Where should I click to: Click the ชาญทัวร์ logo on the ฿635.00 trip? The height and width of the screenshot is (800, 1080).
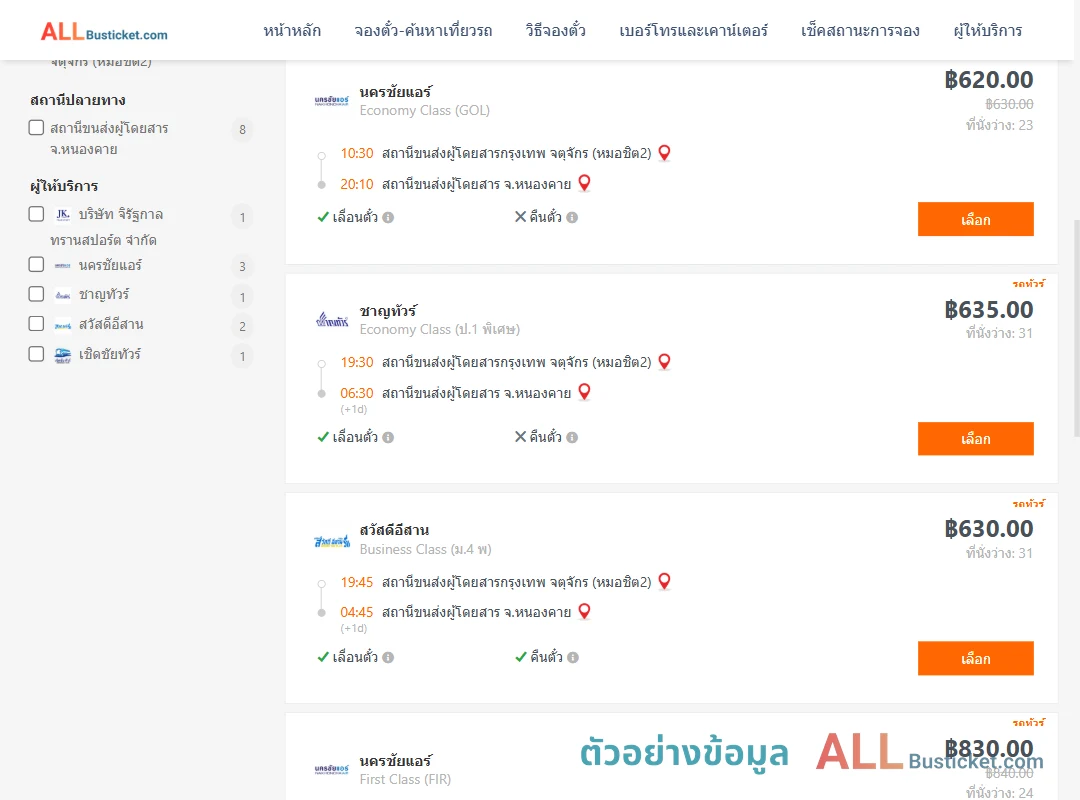(331, 320)
